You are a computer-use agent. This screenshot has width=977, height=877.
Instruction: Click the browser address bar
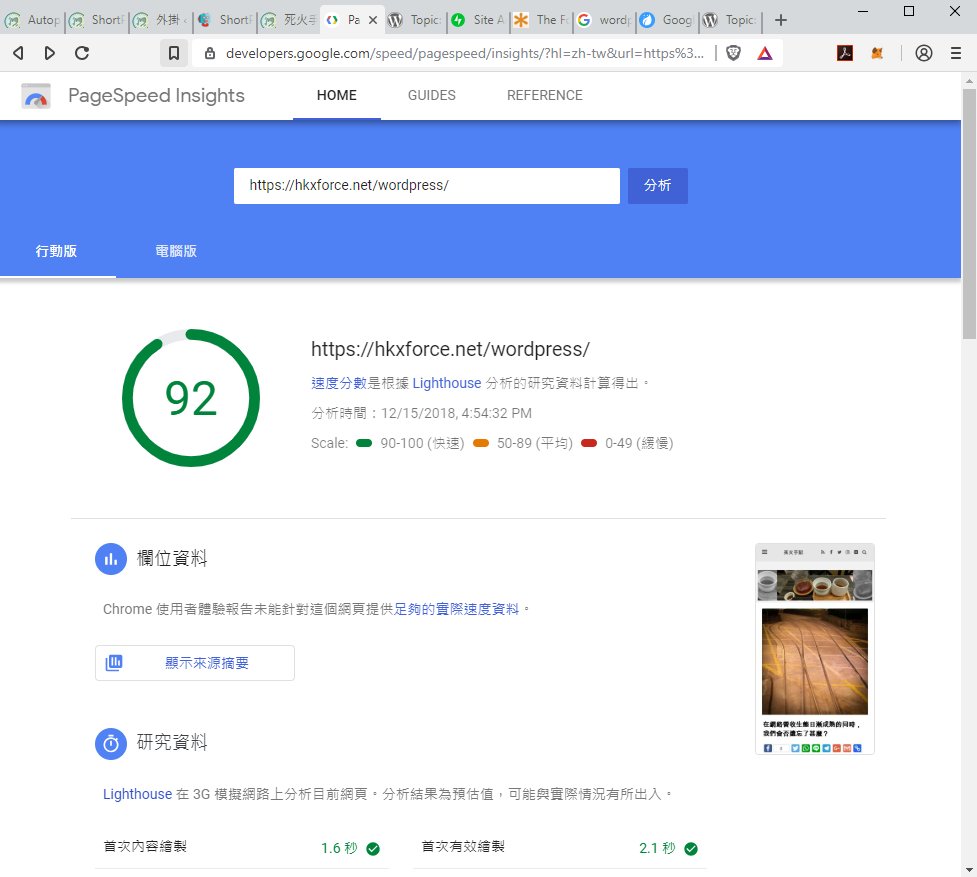point(464,54)
